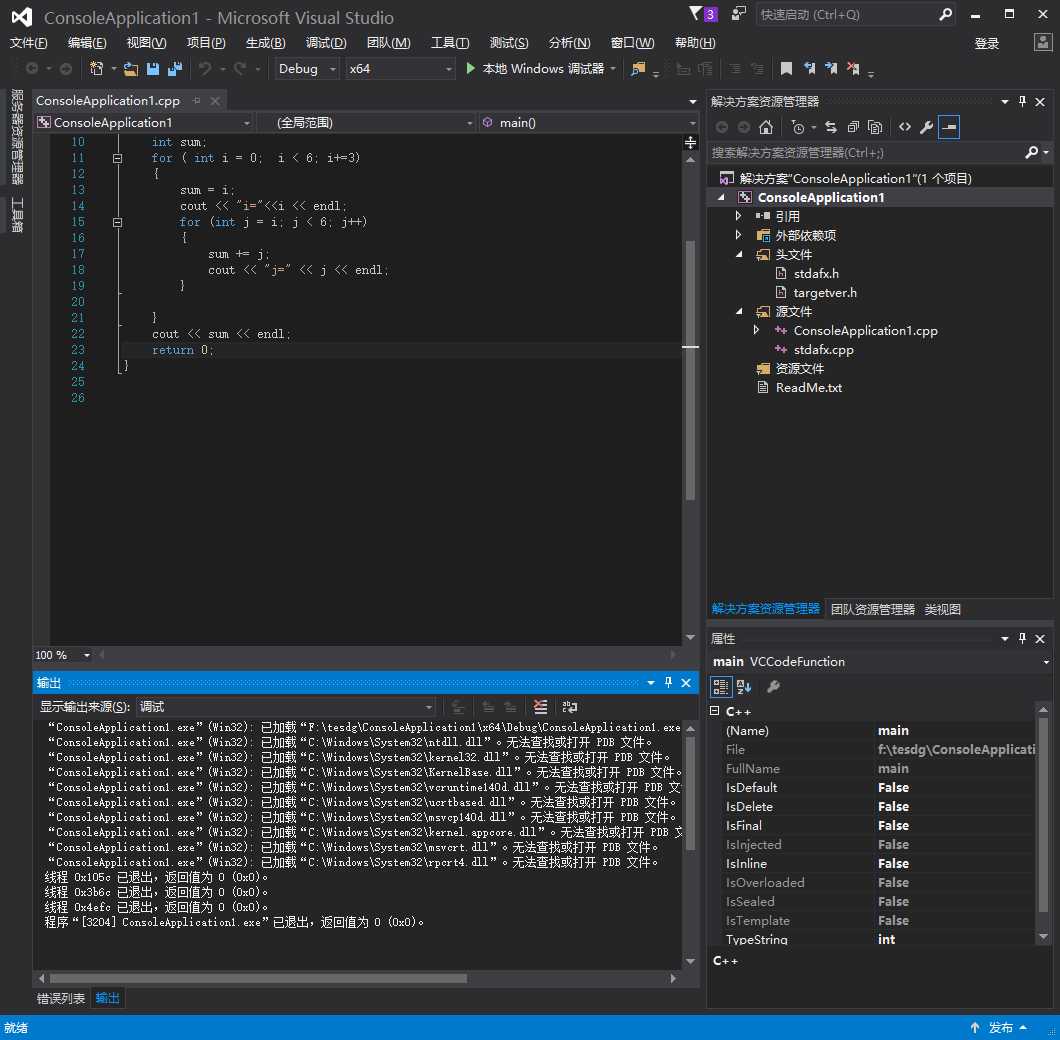The width and height of the screenshot is (1060, 1040).
Task: Toggle Sync with Active Document in Solution Explorer
Action: pyautogui.click(x=831, y=127)
